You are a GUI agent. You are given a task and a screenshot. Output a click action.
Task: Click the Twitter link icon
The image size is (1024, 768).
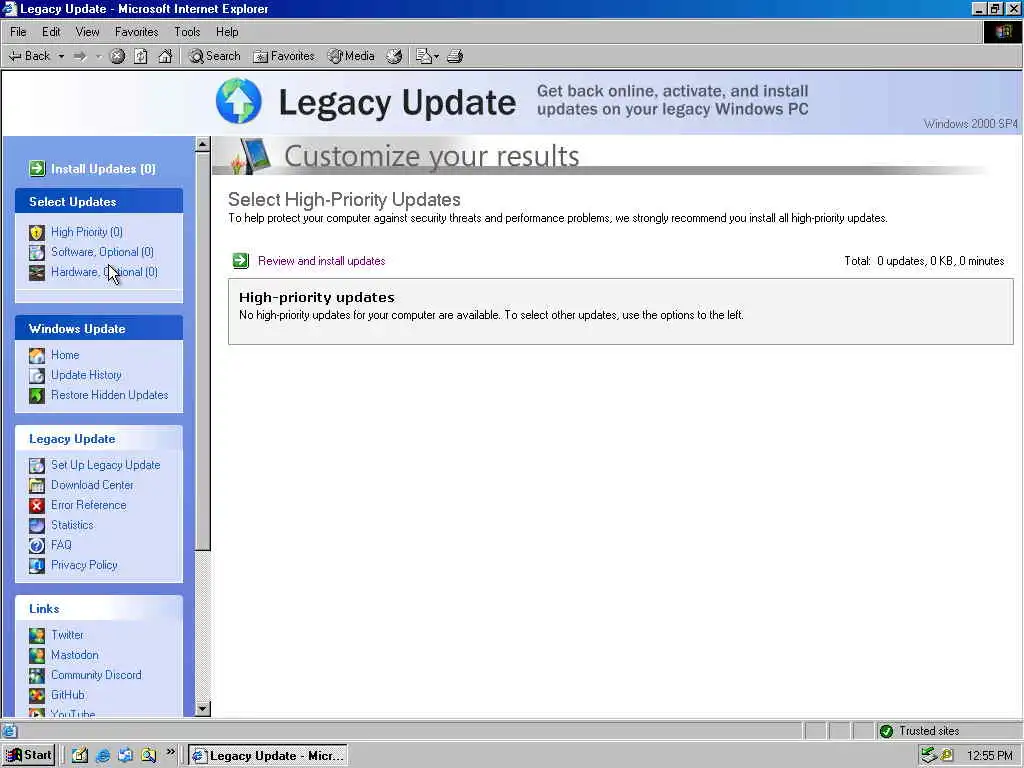click(37, 635)
